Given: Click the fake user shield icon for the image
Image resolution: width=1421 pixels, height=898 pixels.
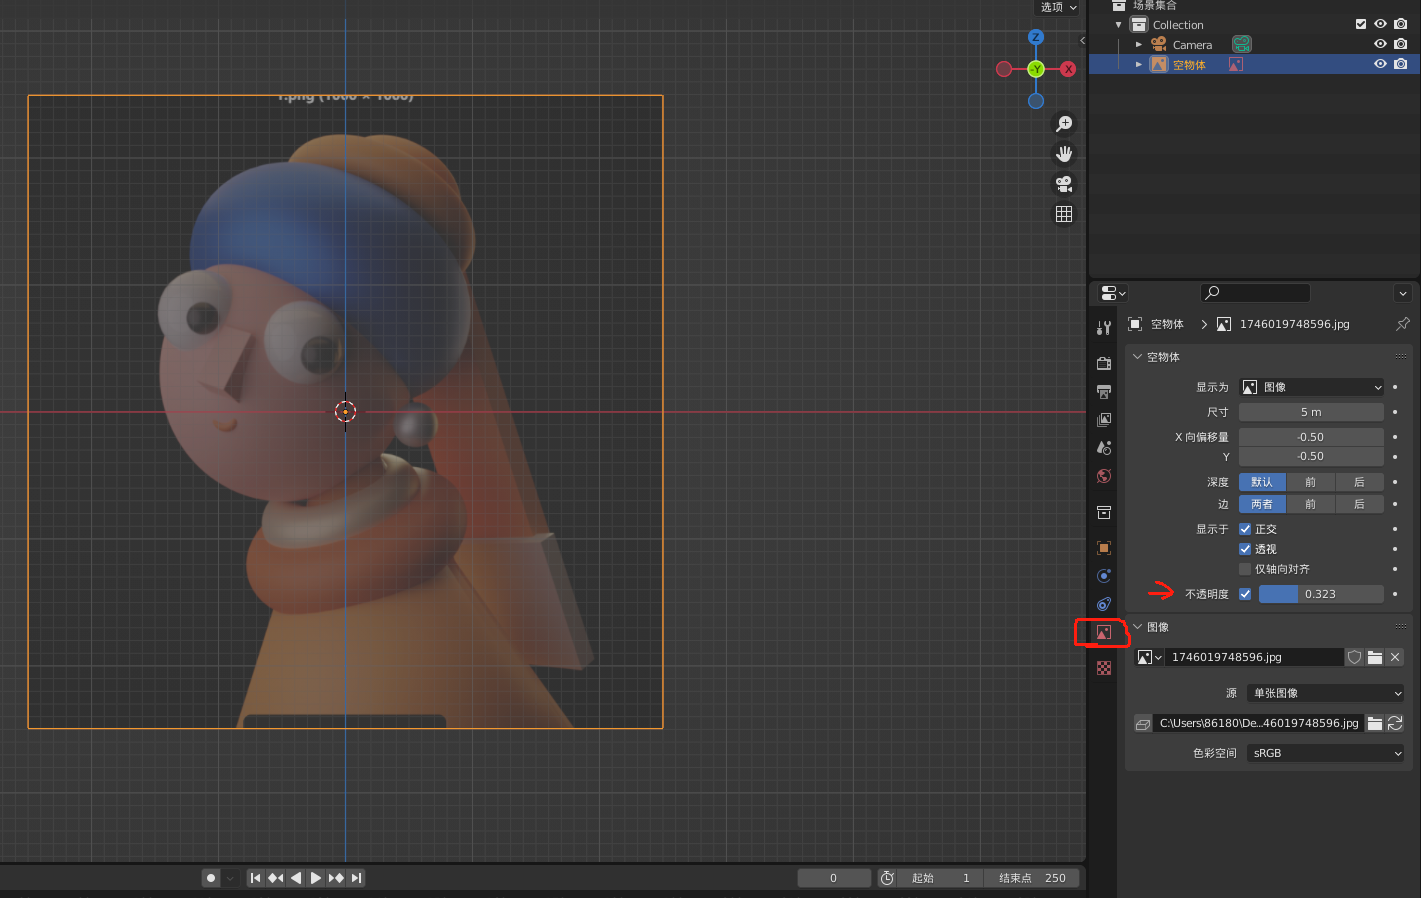Looking at the screenshot, I should [x=1354, y=657].
